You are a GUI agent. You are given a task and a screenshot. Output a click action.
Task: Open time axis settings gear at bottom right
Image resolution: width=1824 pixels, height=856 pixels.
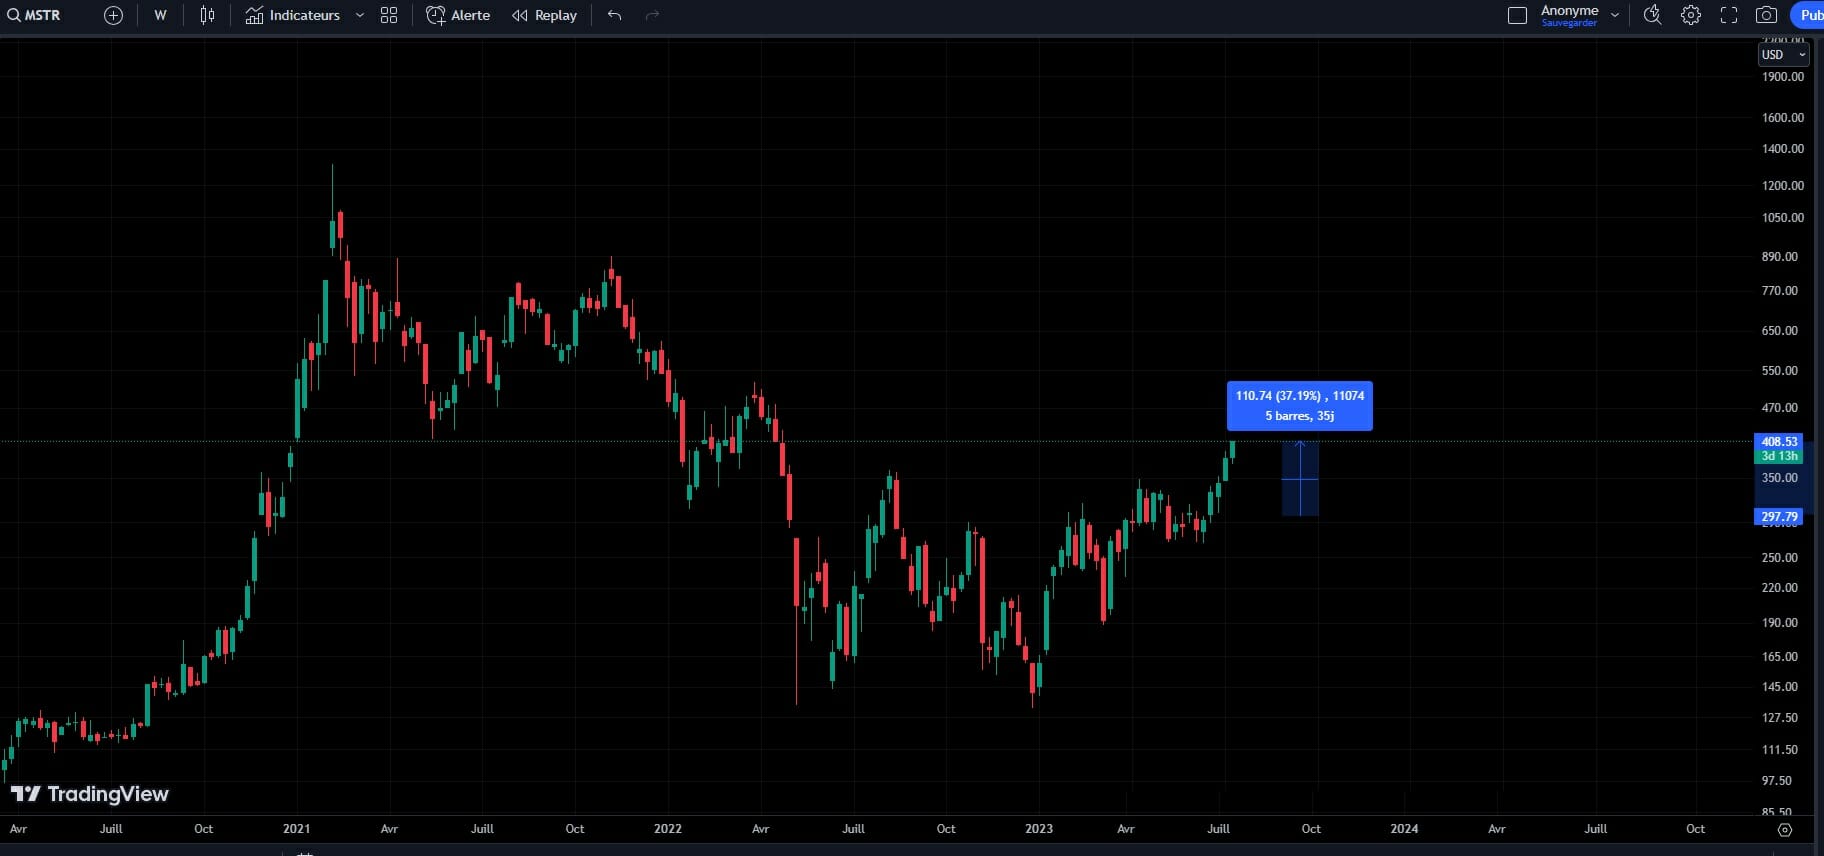[1785, 829]
